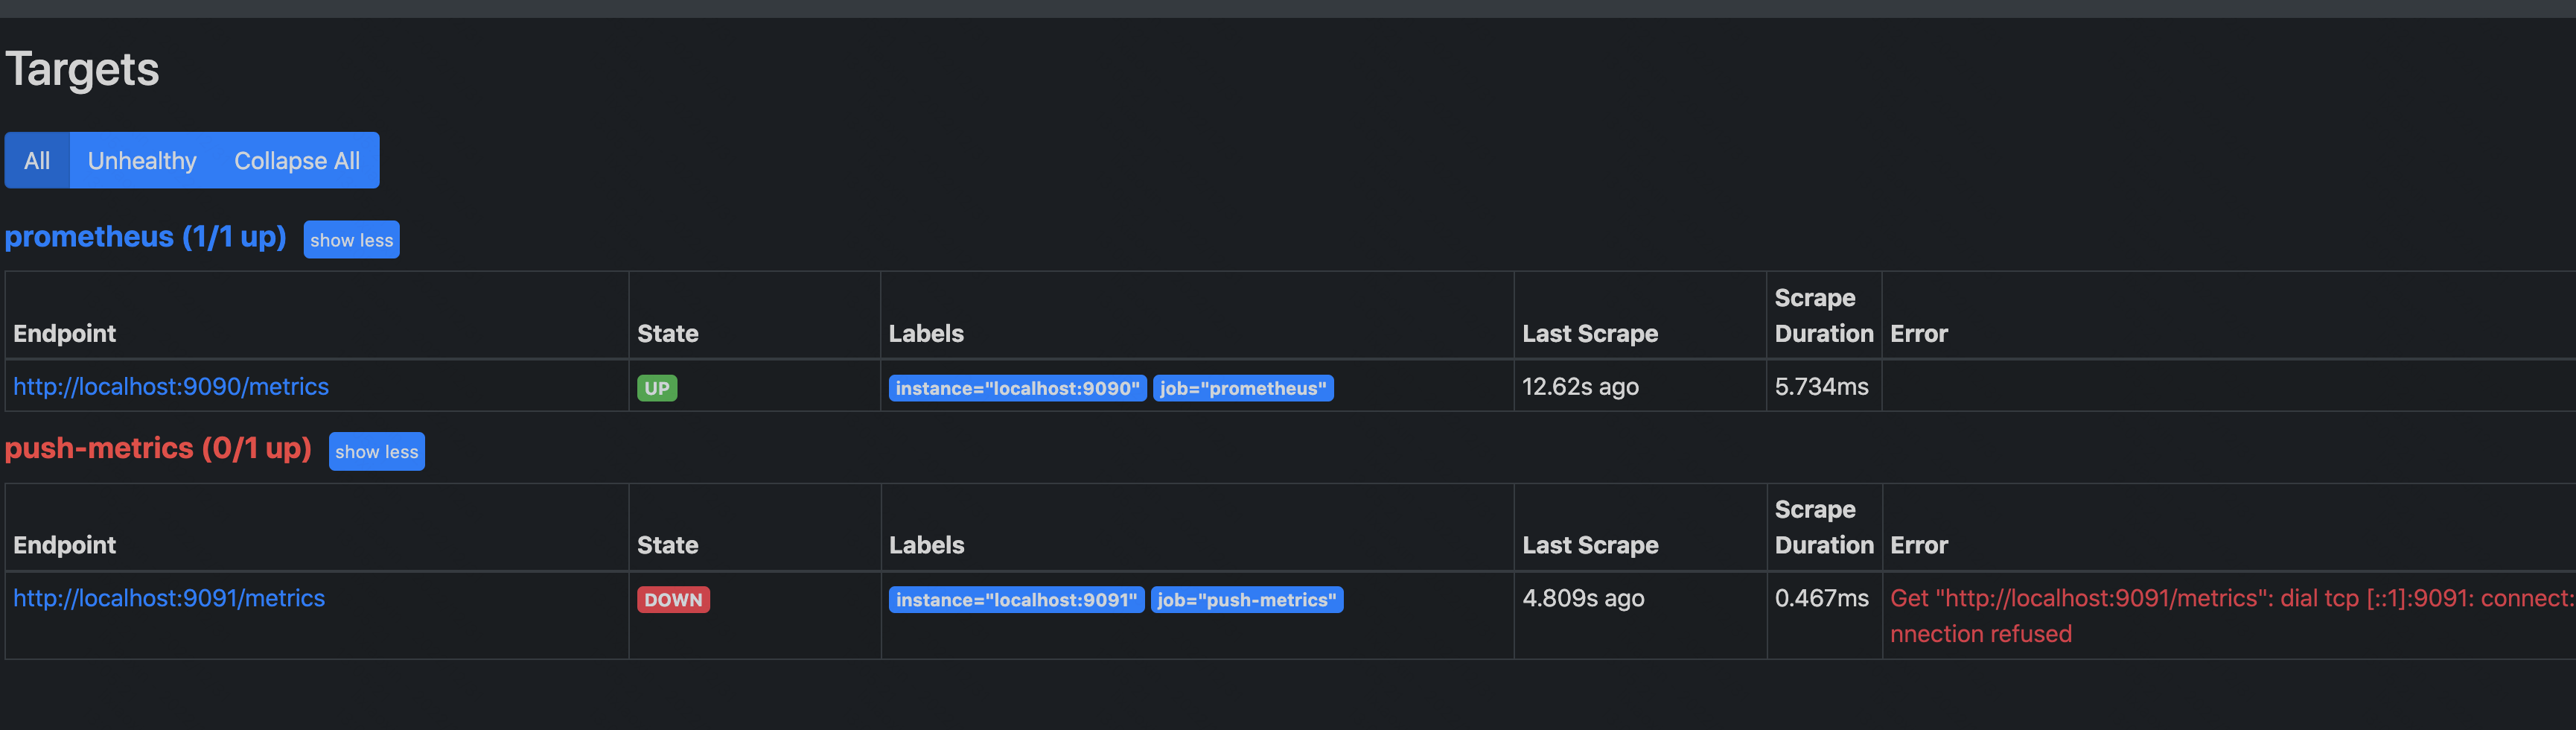The image size is (2576, 730).
Task: Select the job="push-metrics" label badge
Action: coord(1247,600)
